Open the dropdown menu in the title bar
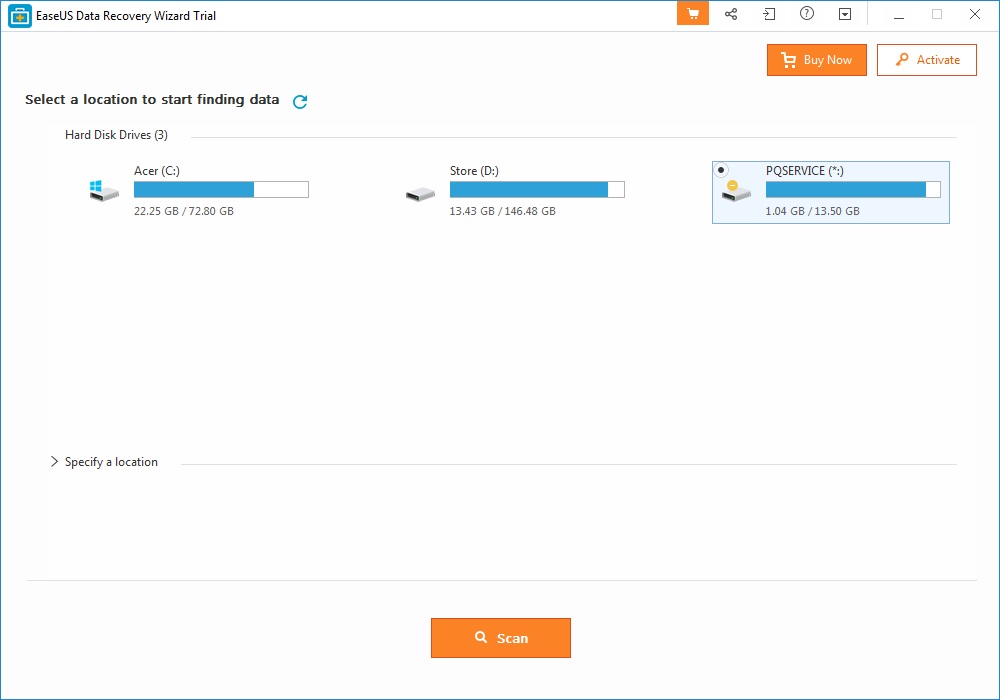The width and height of the screenshot is (1000, 700). [x=845, y=14]
